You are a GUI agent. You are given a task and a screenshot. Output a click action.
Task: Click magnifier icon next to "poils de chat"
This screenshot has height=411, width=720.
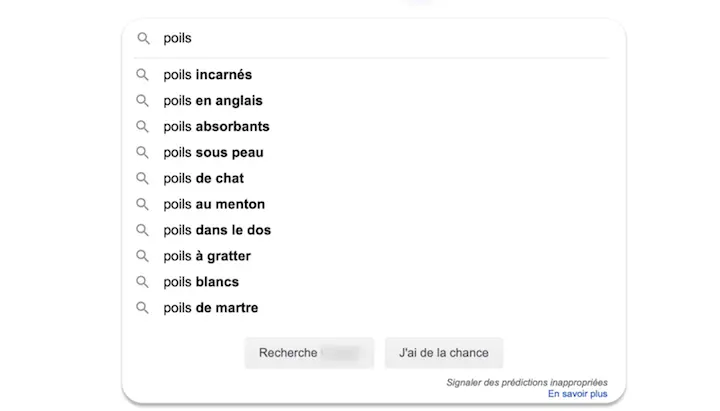(x=143, y=179)
